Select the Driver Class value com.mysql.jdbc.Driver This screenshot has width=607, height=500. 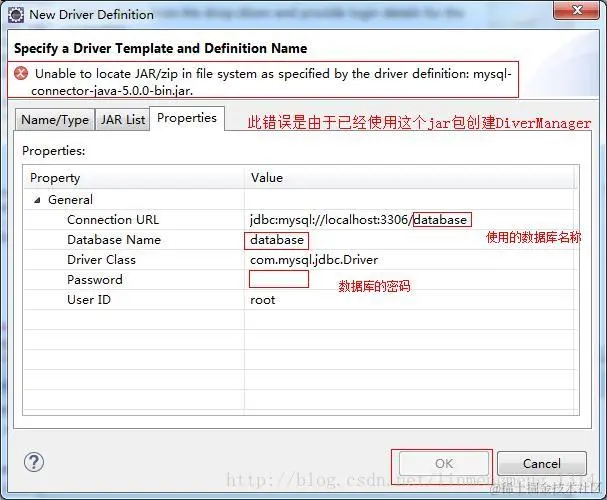[314, 260]
